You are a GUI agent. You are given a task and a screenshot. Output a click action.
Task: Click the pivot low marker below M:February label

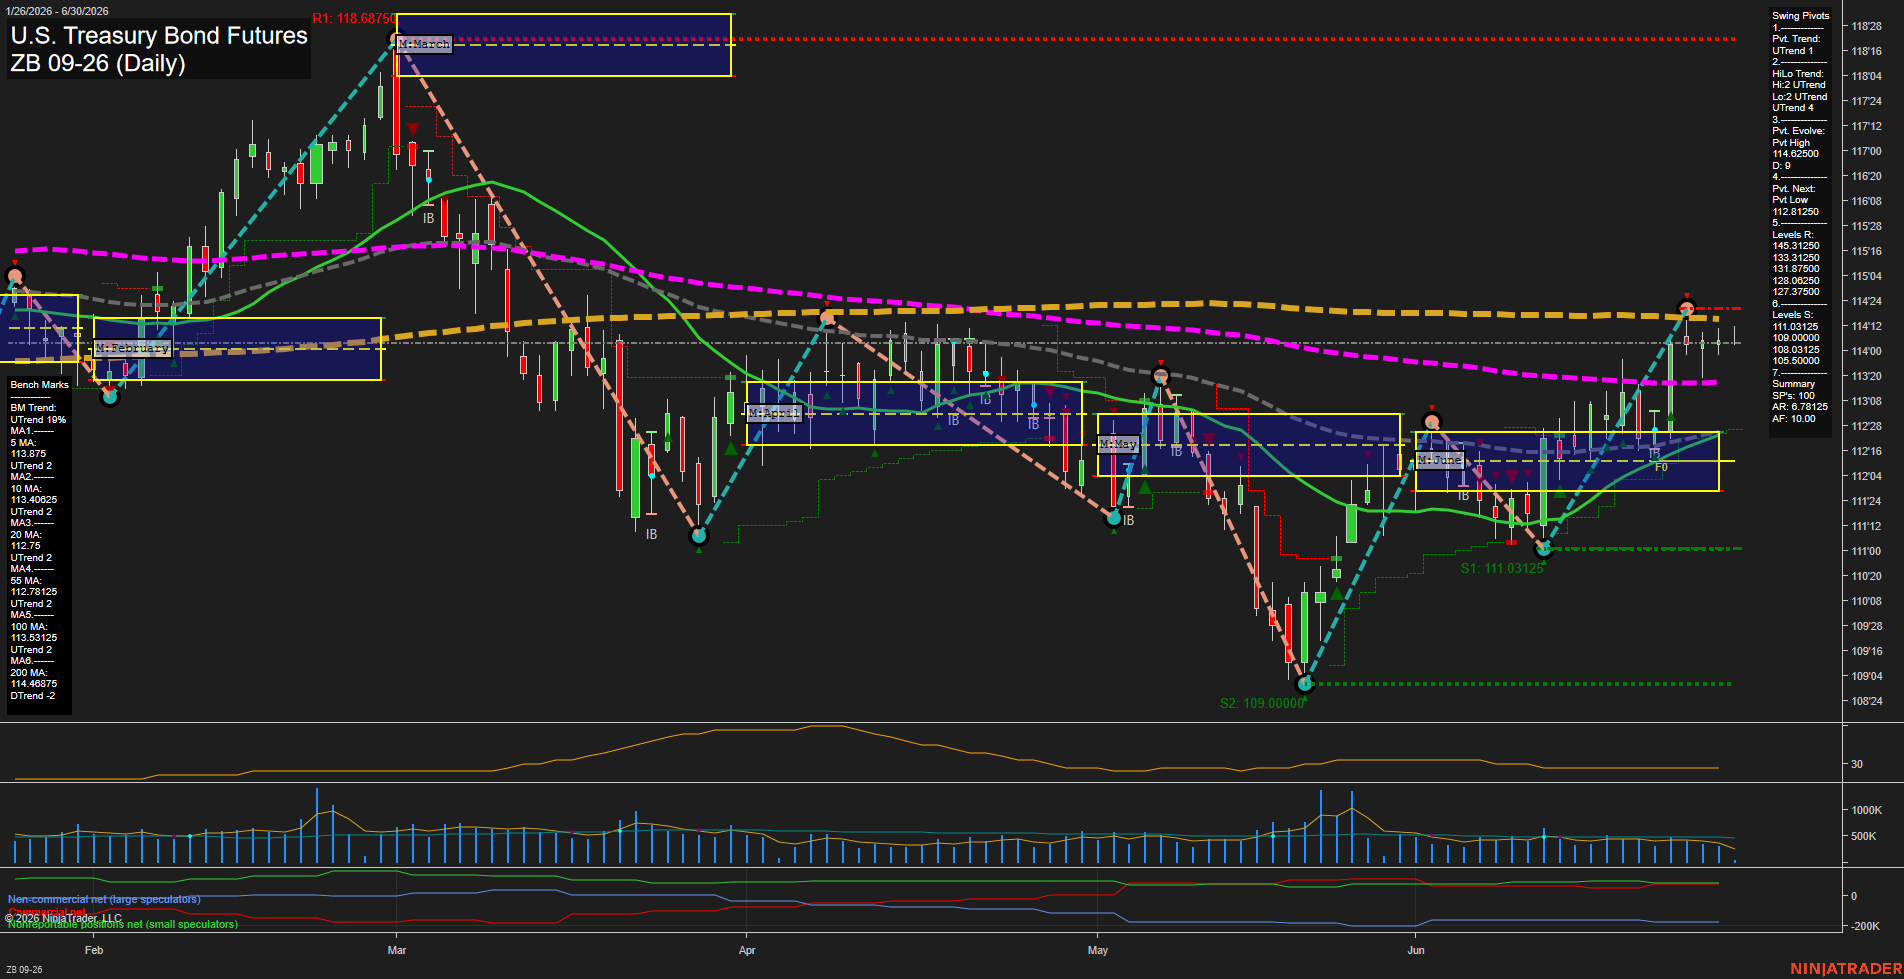(x=110, y=396)
